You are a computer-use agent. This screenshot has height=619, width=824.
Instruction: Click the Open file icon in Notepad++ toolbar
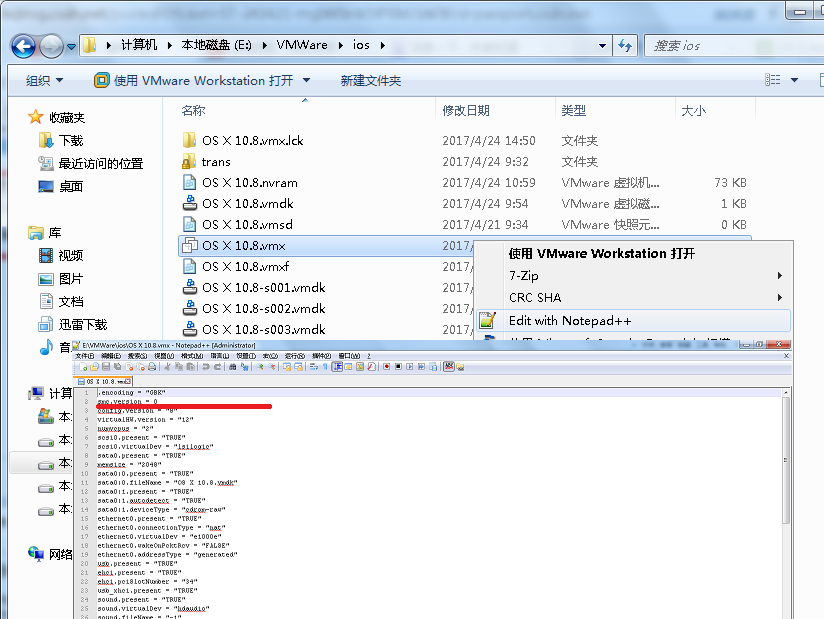coord(95,367)
